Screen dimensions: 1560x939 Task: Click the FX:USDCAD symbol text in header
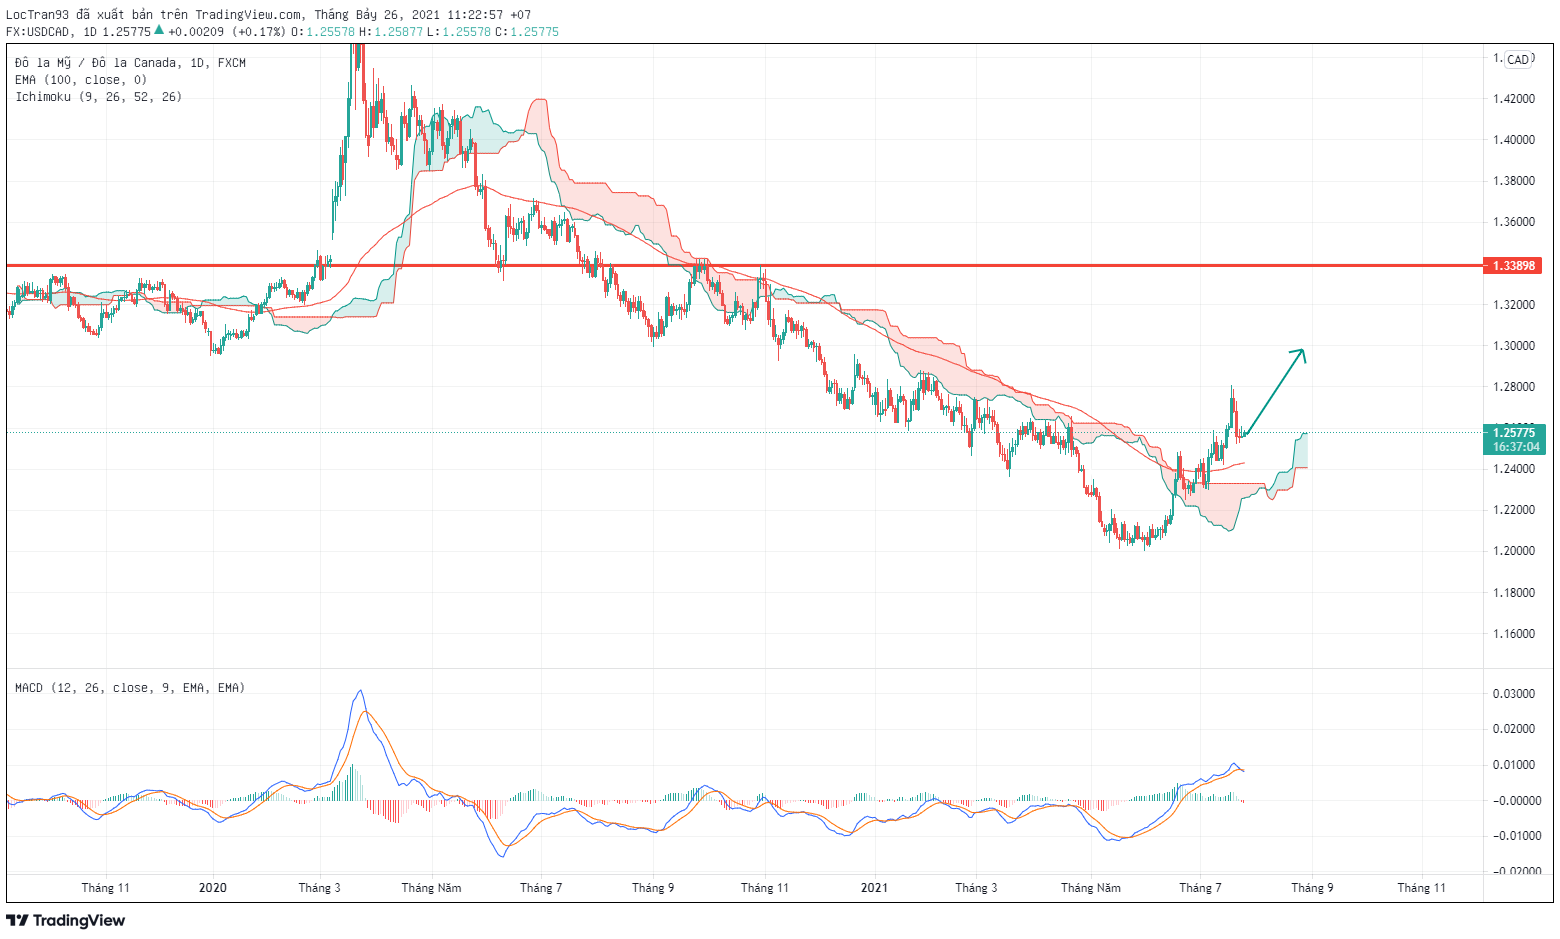point(38,32)
